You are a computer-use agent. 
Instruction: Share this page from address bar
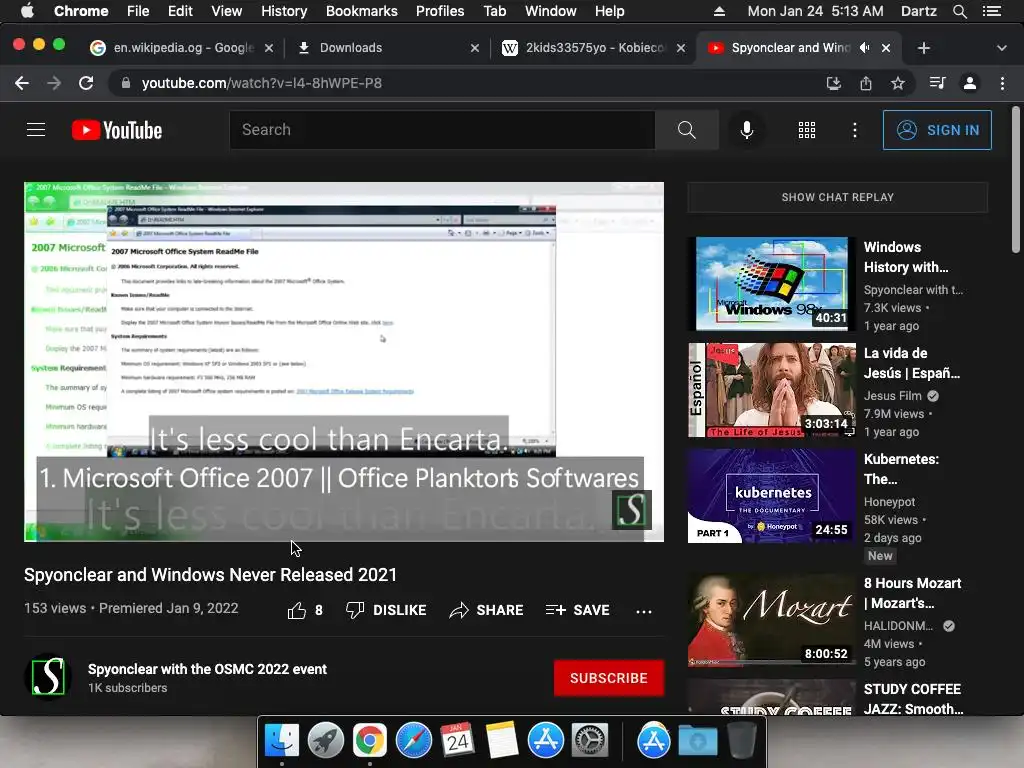click(865, 83)
